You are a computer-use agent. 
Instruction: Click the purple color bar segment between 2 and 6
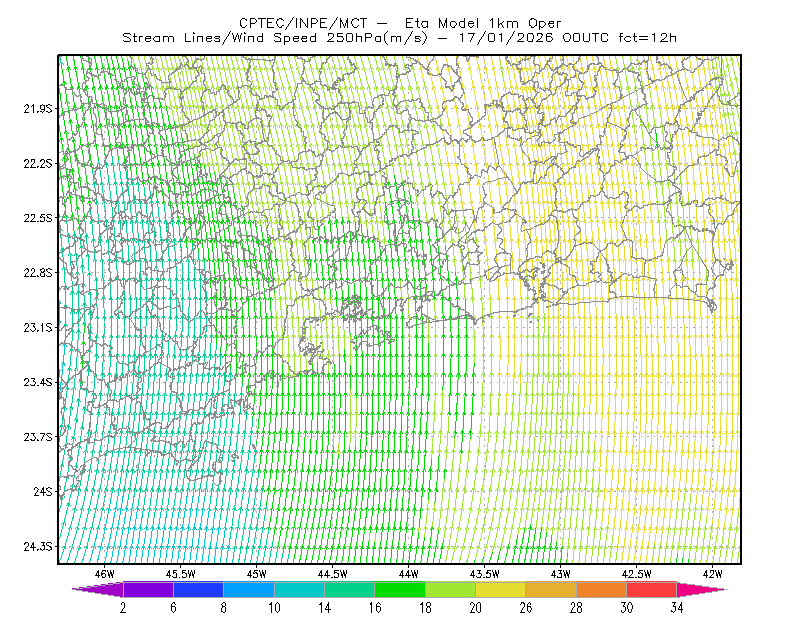148,589
